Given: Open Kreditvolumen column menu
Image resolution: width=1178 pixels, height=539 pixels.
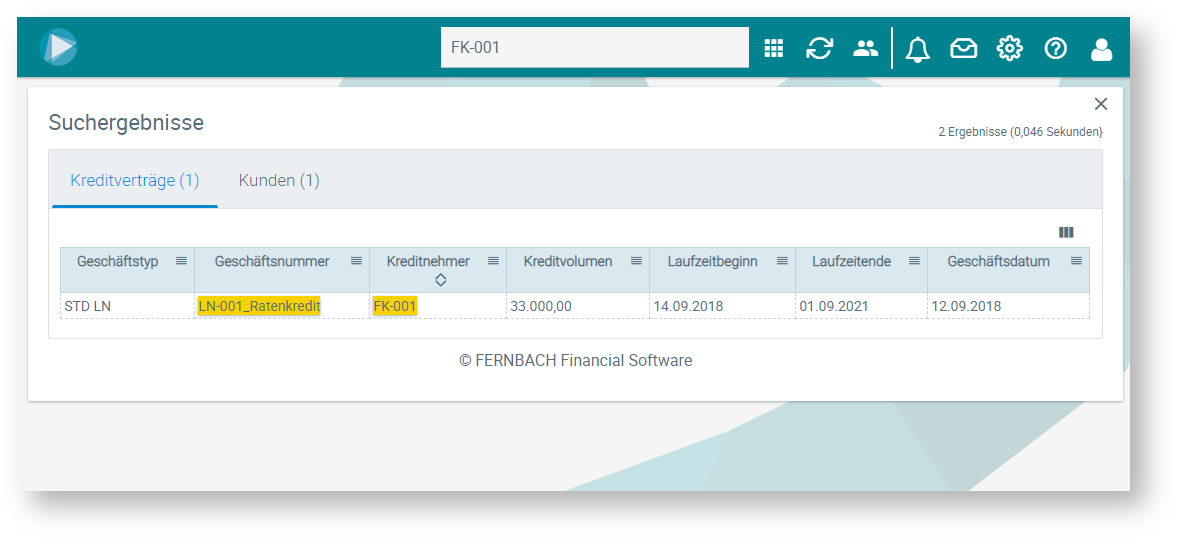Looking at the screenshot, I should [x=636, y=261].
